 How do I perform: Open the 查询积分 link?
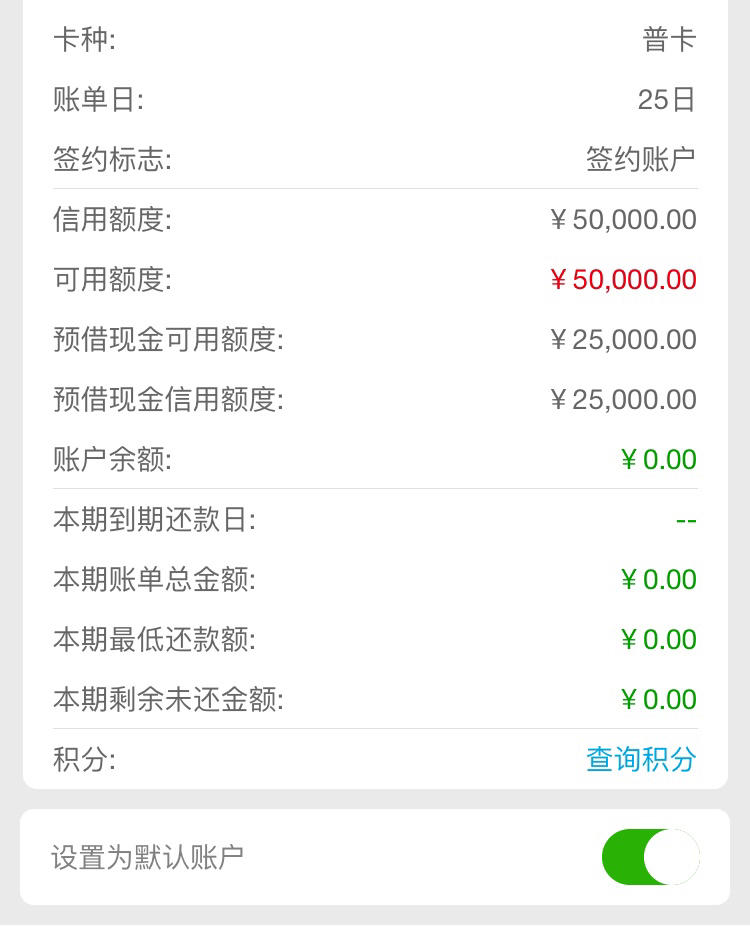[x=641, y=759]
